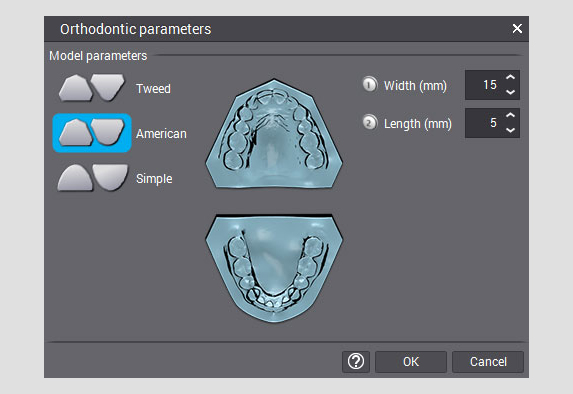Screen dimensions: 573x394
Task: Decrease Width value with down arrow
Action: click(511, 92)
